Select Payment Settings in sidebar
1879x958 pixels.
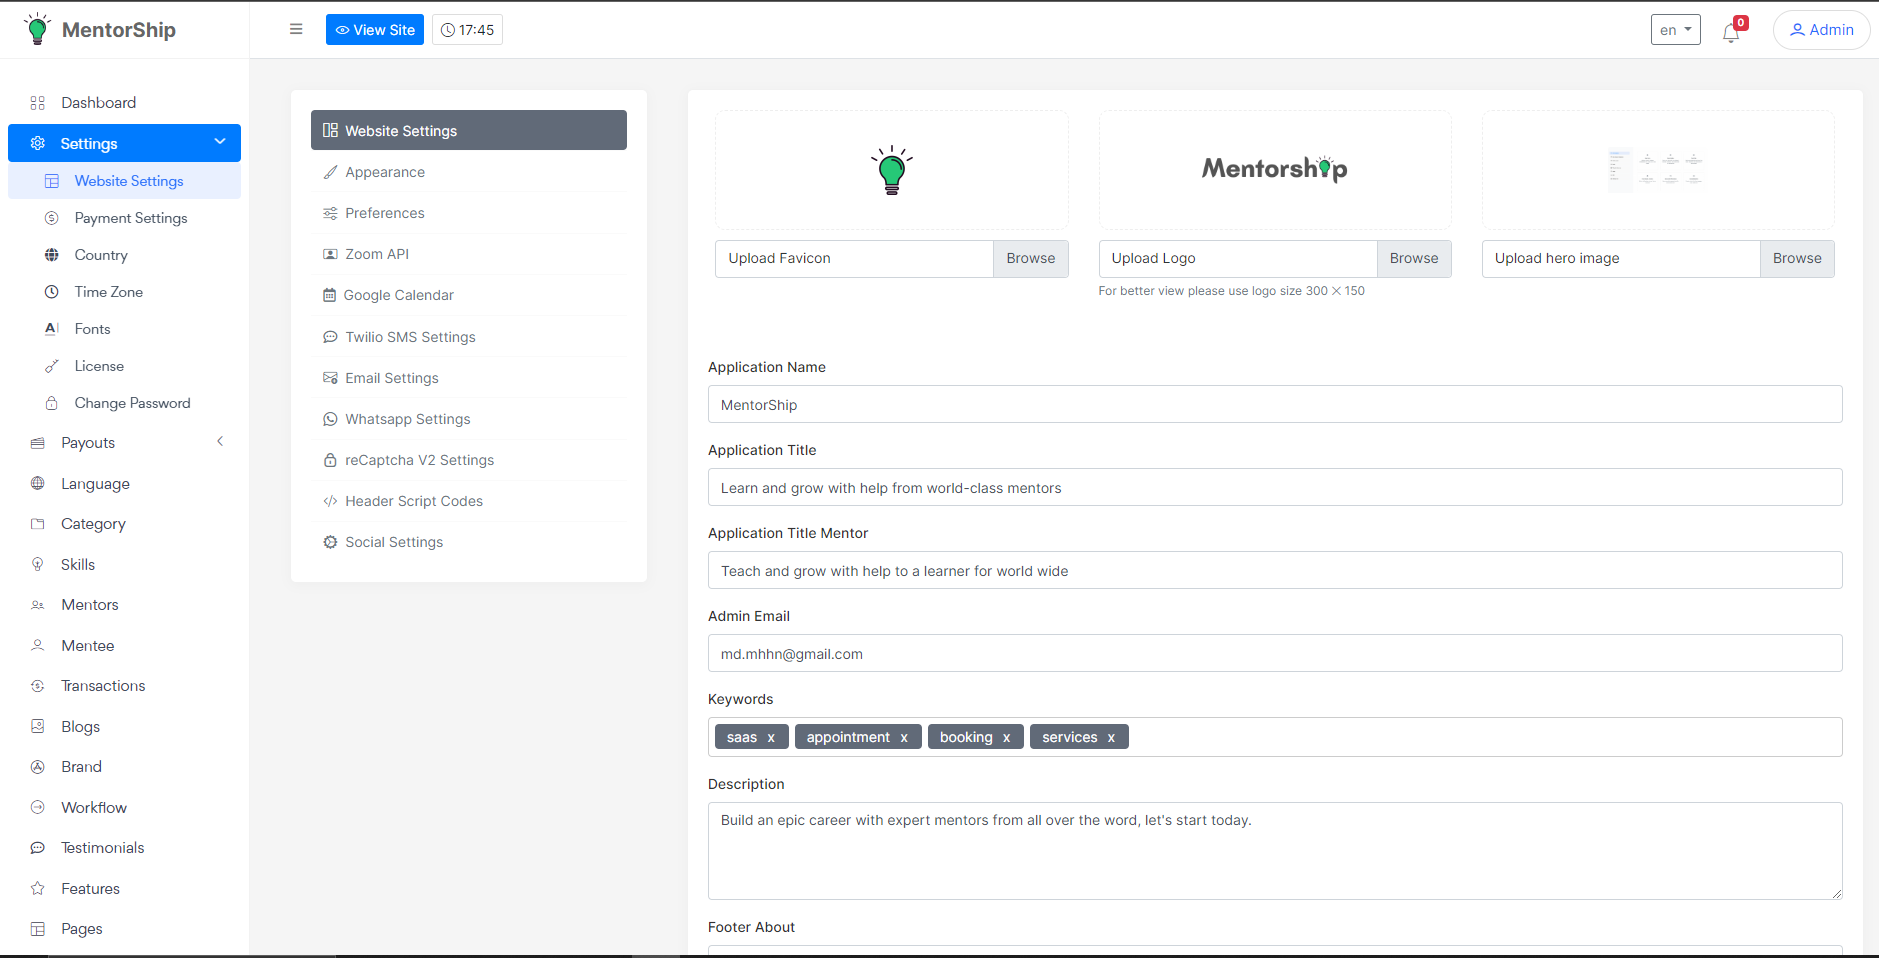click(130, 218)
